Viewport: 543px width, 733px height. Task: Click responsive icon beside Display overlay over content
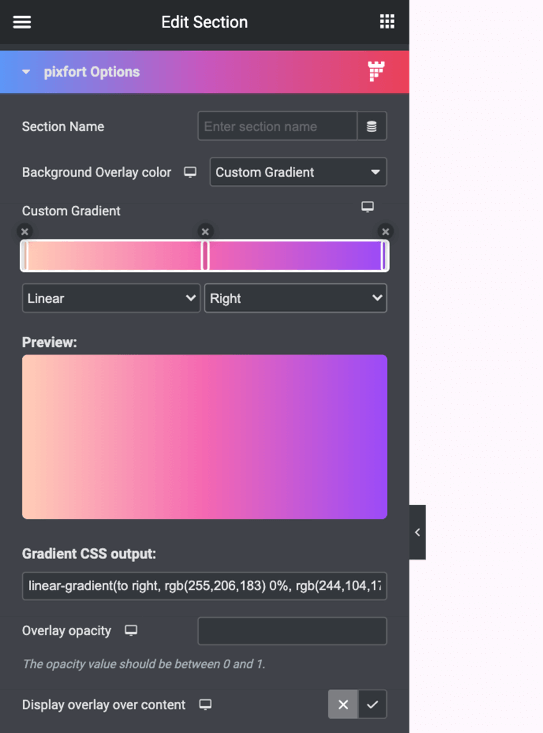point(206,704)
